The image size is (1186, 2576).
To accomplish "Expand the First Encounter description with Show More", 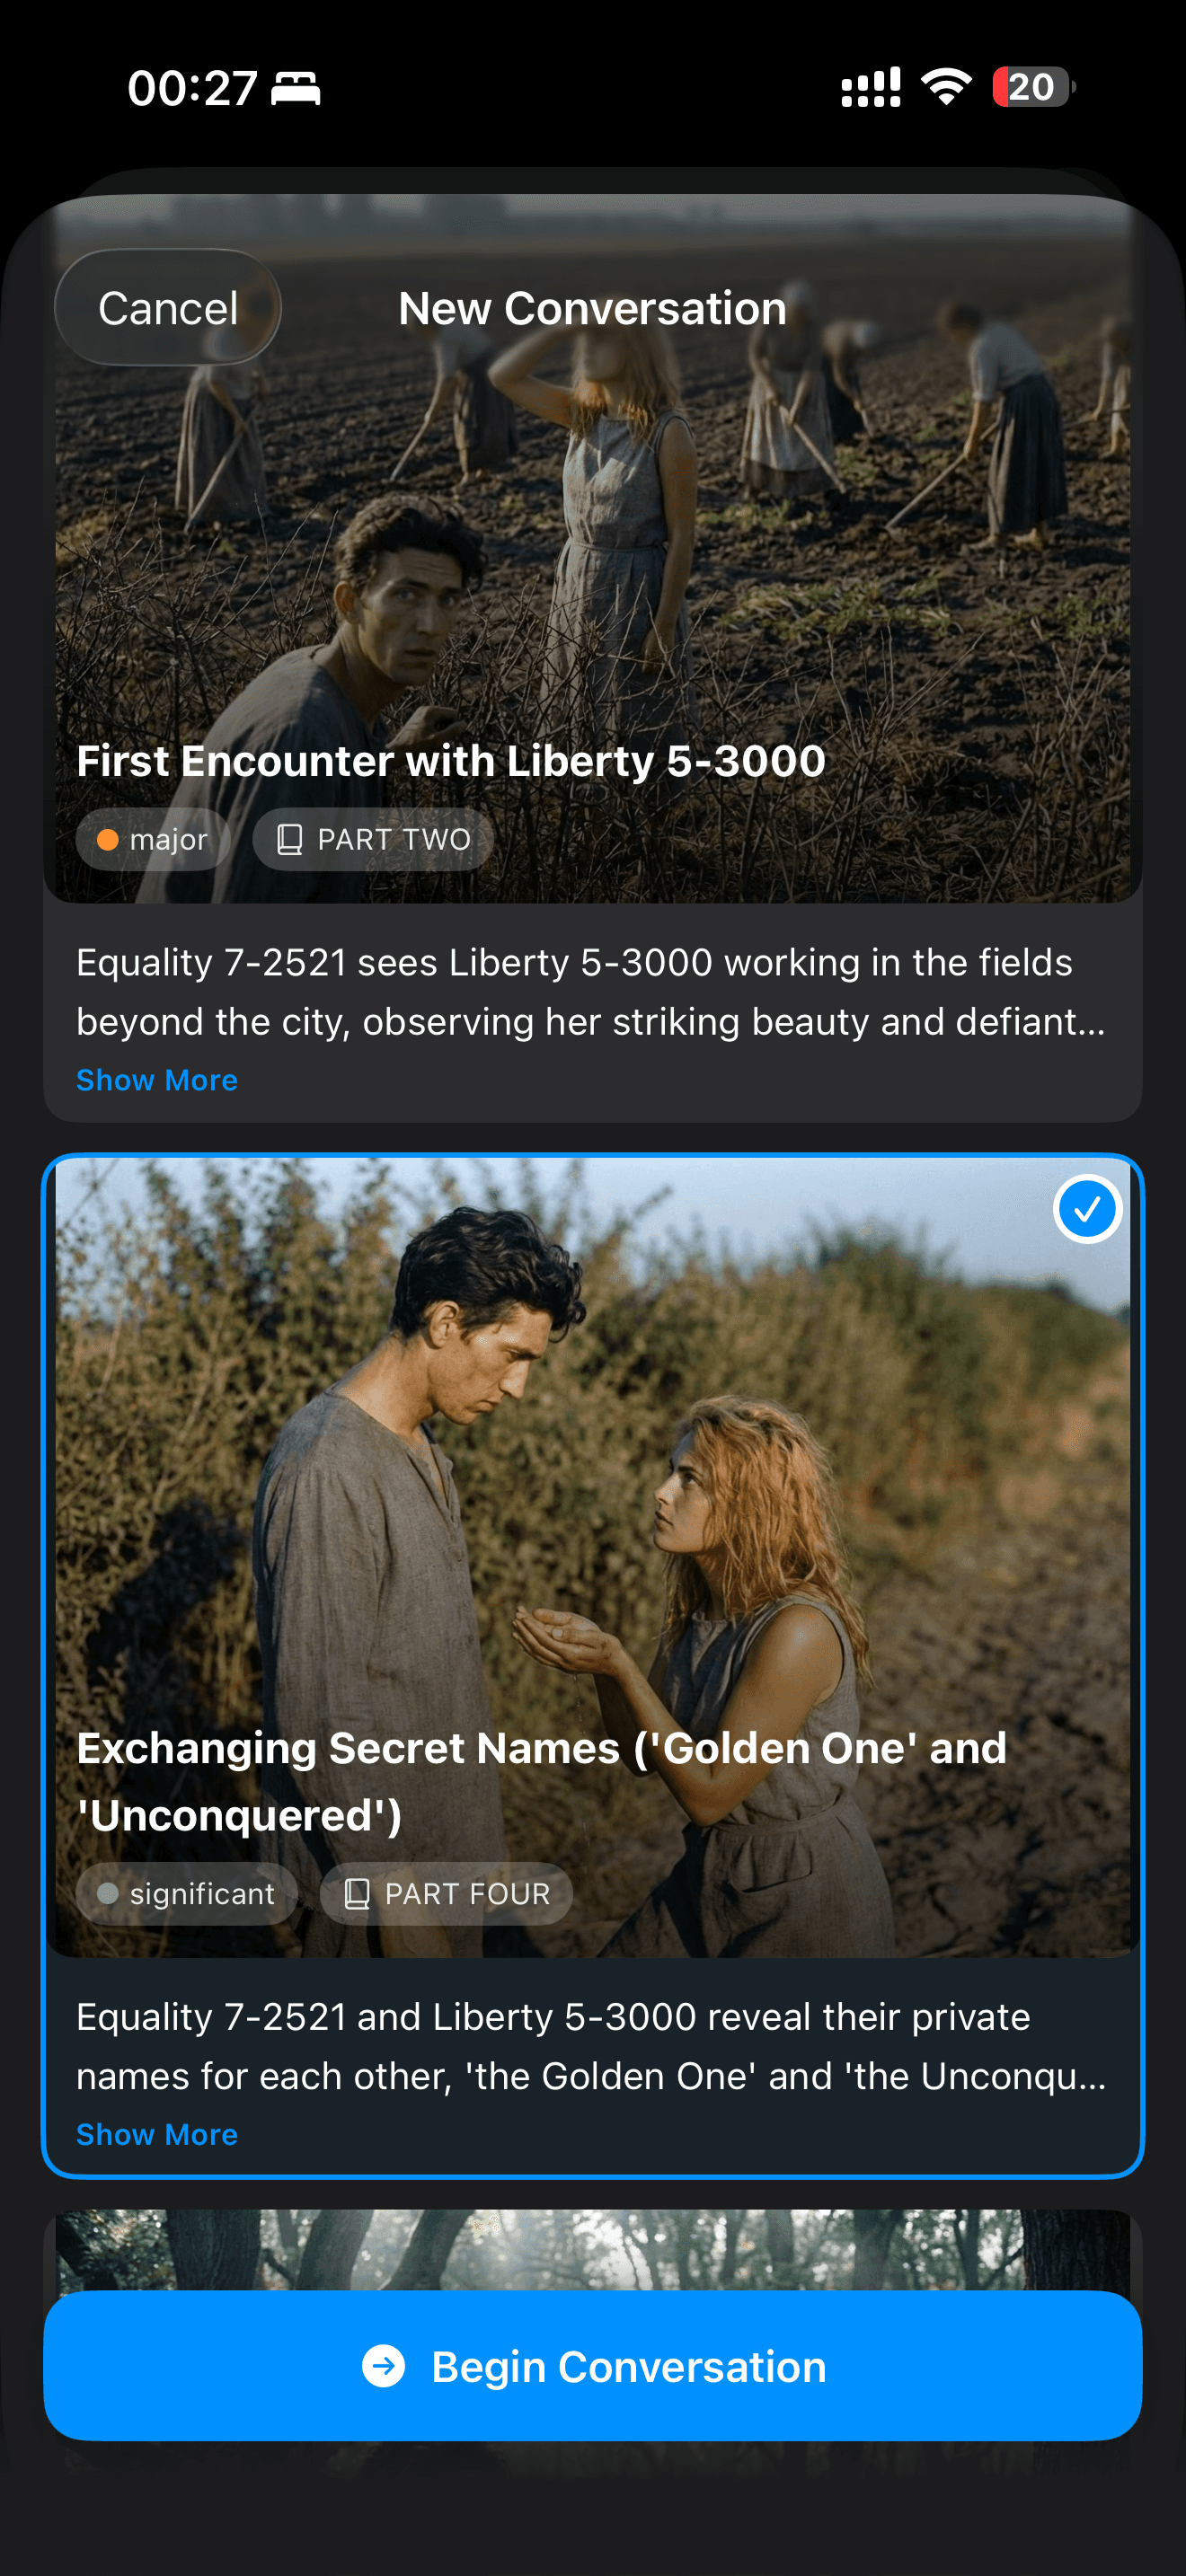I will tap(157, 1080).
